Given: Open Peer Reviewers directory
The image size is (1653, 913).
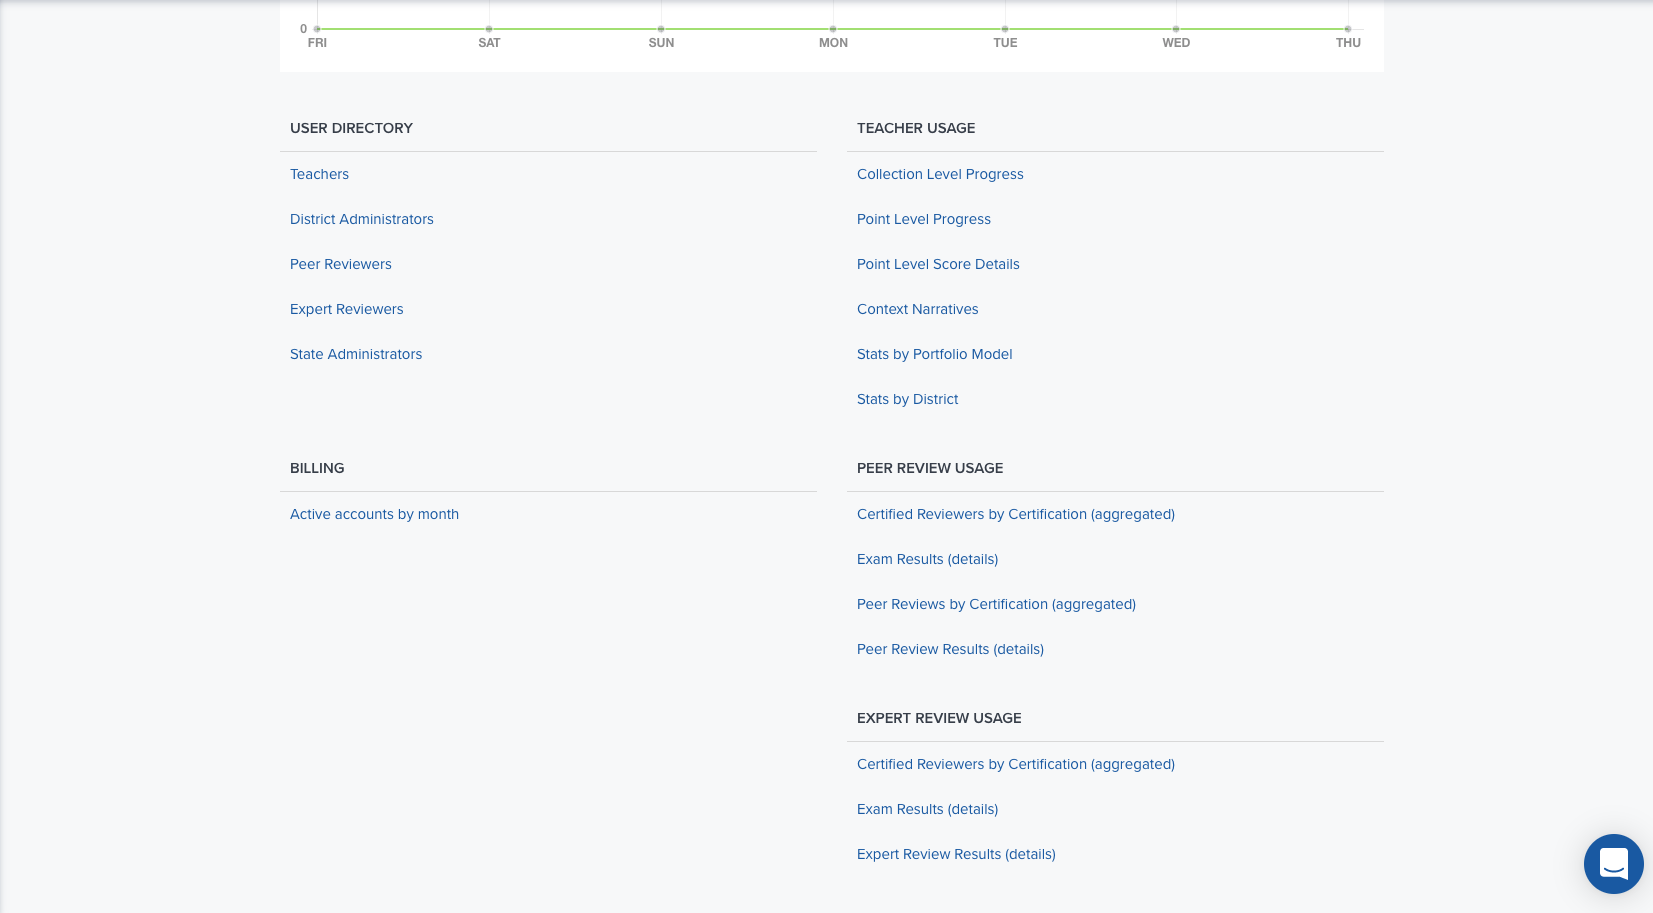Looking at the screenshot, I should 341,264.
